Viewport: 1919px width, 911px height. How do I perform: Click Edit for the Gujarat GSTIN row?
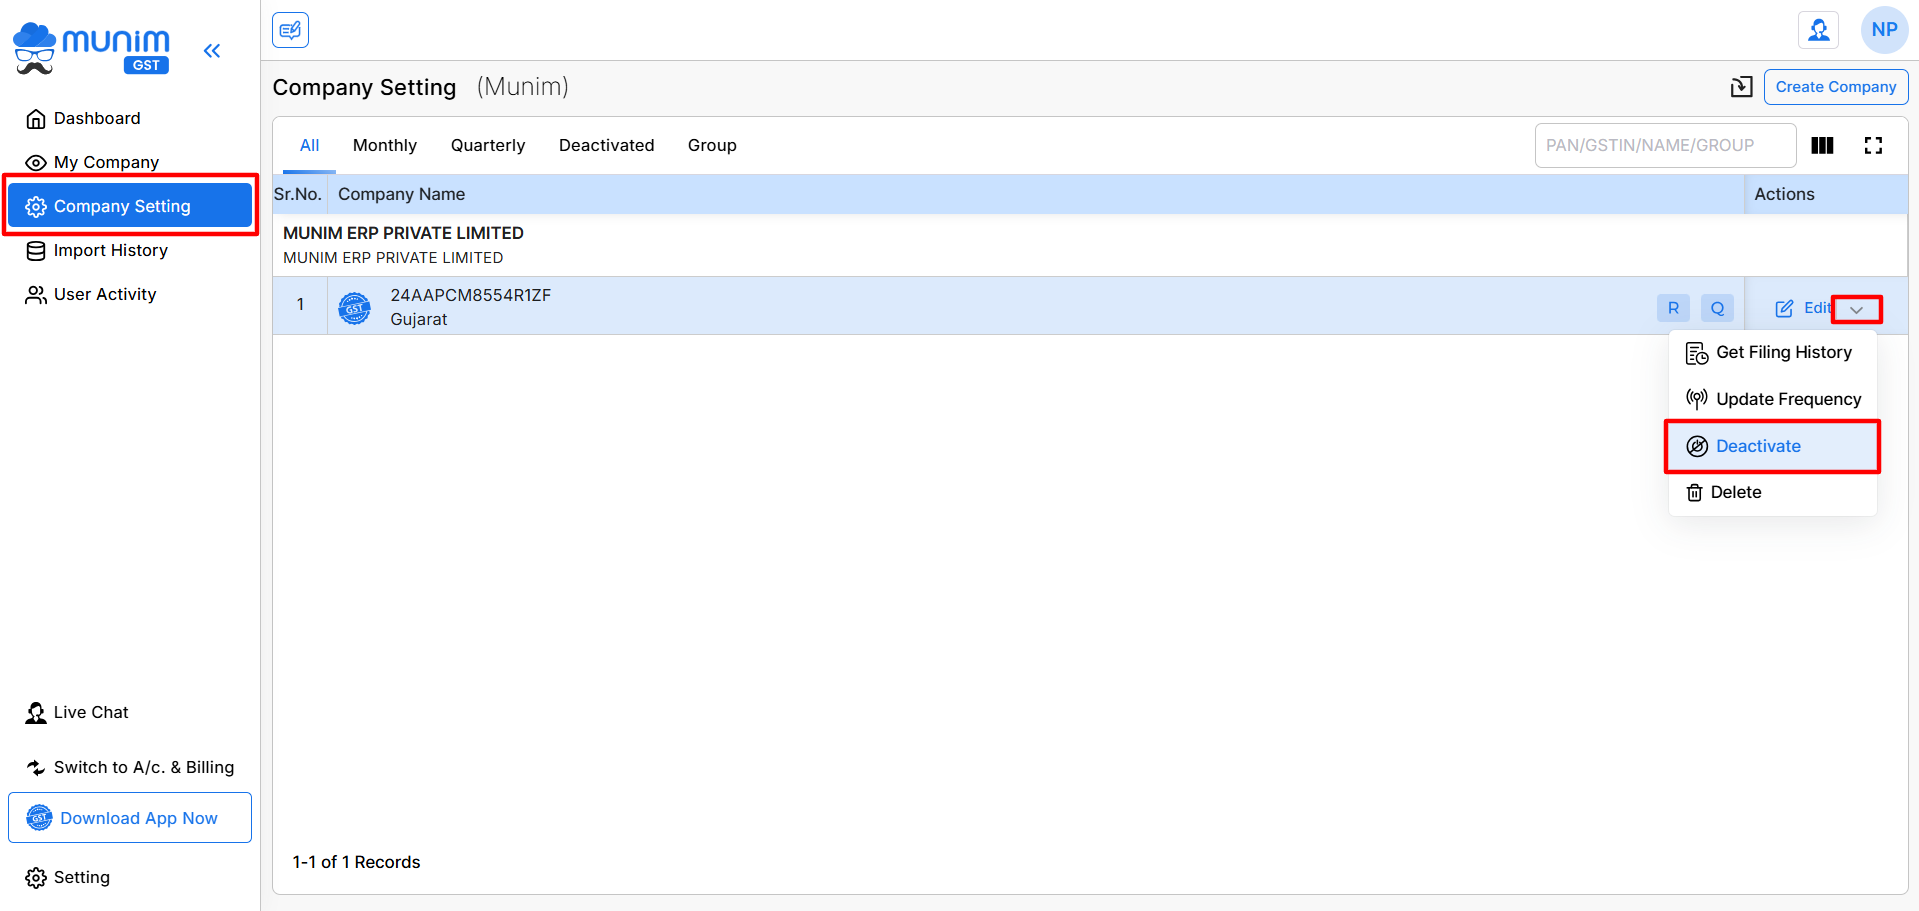pyautogui.click(x=1803, y=308)
